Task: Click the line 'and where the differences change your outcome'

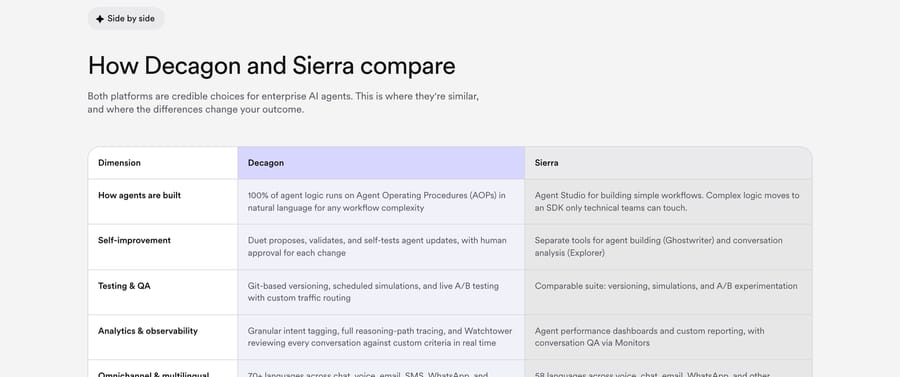Action: (196, 110)
